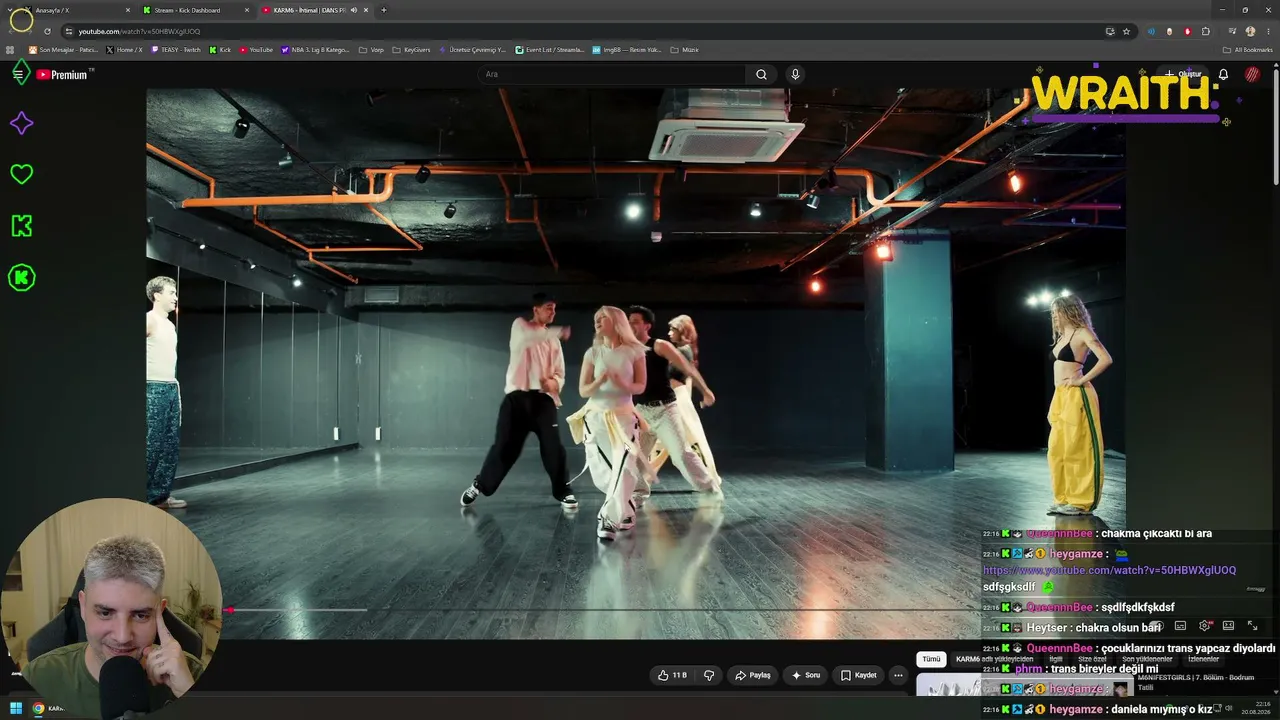The width and height of the screenshot is (1280, 720).
Task: Dislike the video with thumbs down
Action: point(709,675)
